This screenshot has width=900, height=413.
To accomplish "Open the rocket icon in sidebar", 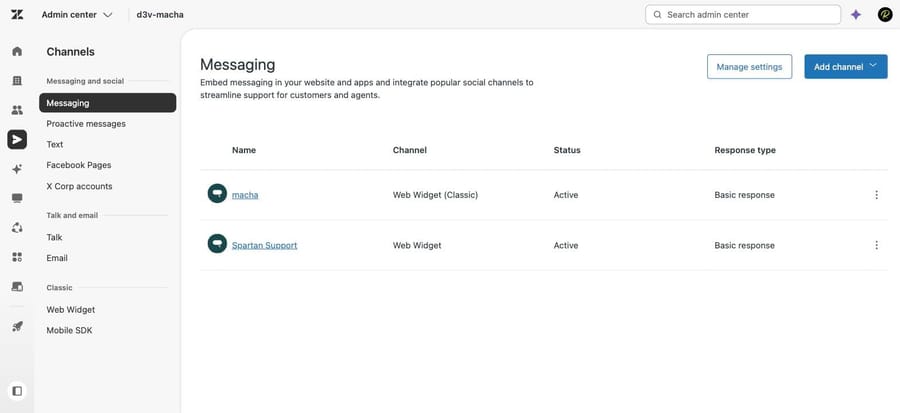I will point(17,327).
